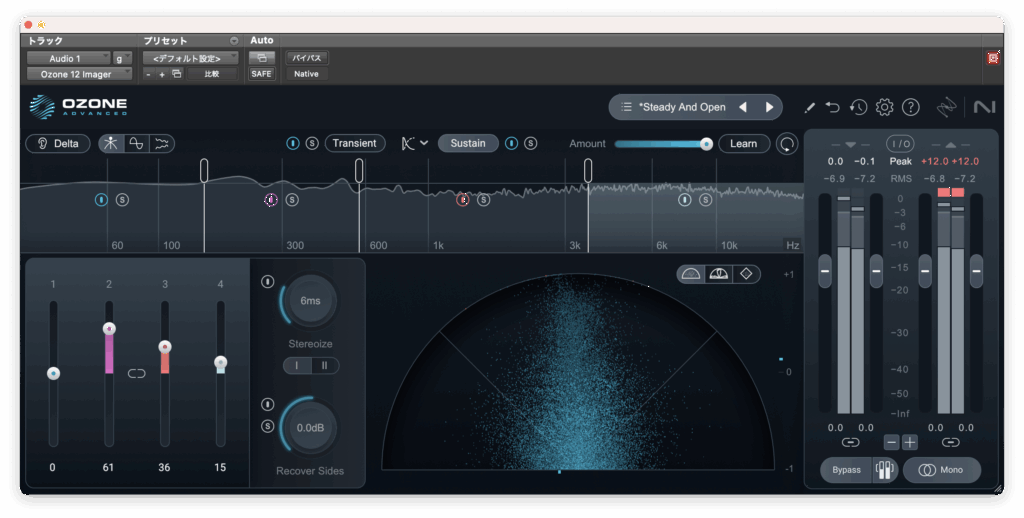1024x518 pixels.
Task: Toggle Stereoize power button
Action: 267,282
